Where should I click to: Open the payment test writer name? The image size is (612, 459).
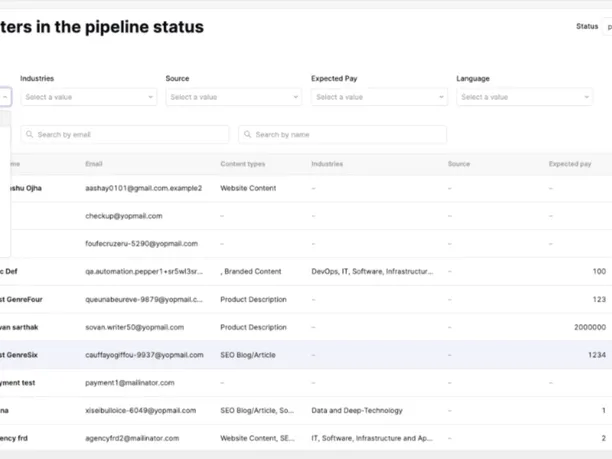point(18,383)
